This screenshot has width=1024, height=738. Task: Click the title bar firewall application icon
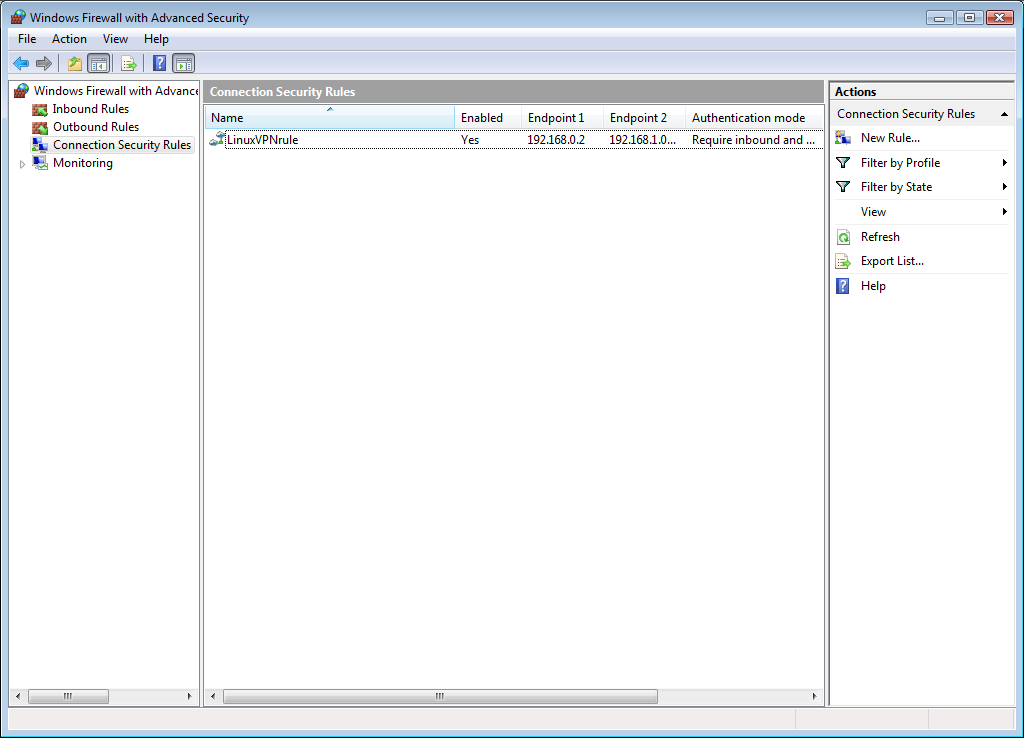(x=18, y=17)
